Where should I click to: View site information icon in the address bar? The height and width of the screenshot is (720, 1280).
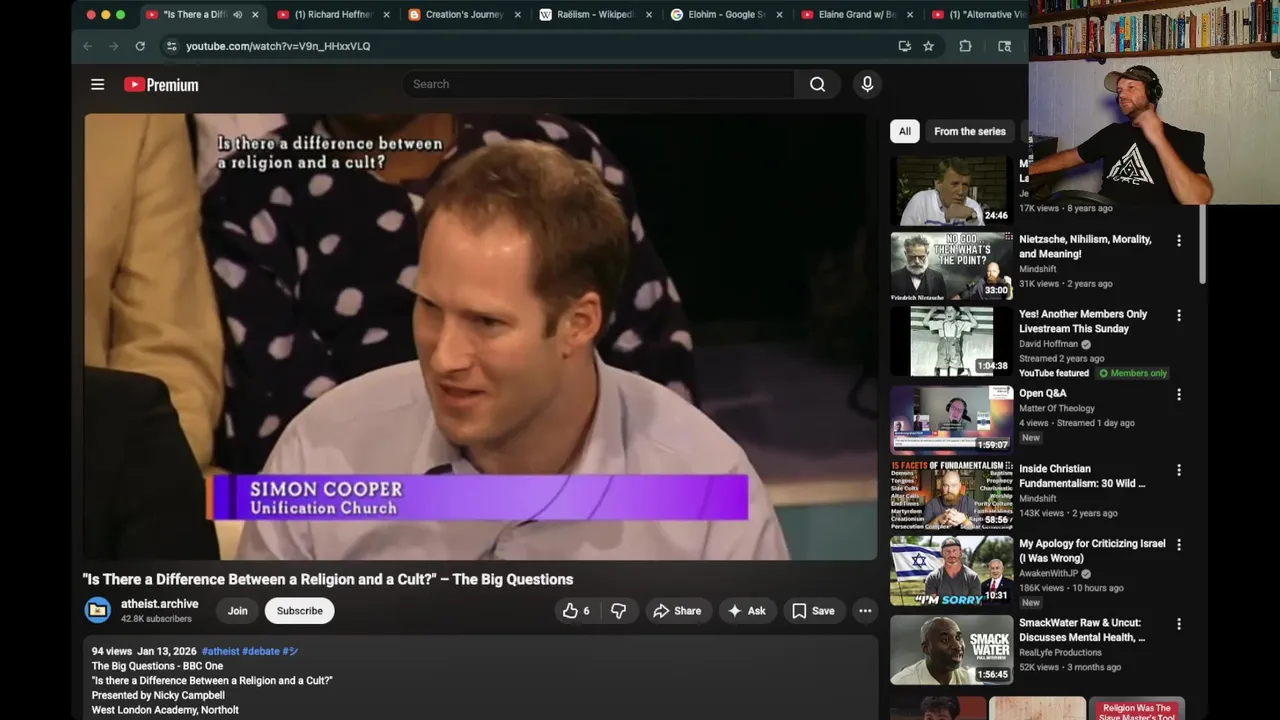(x=171, y=46)
